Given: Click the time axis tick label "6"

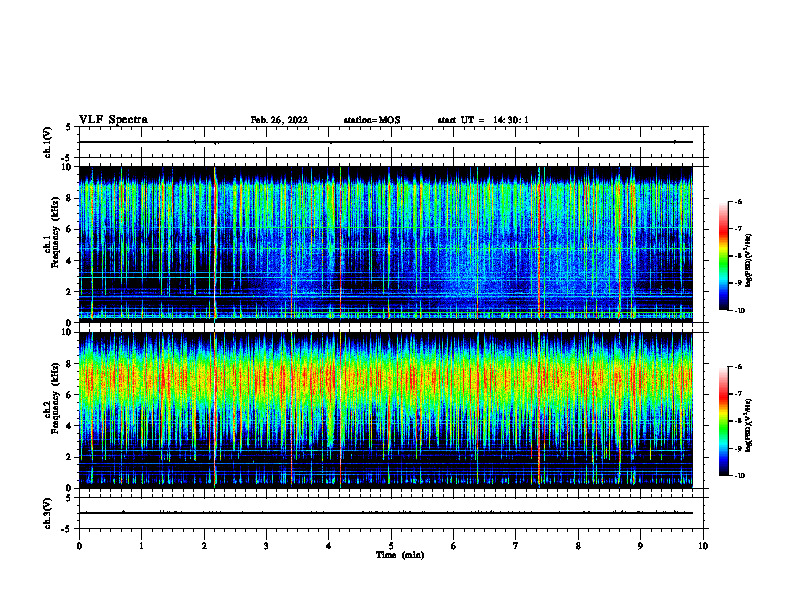Looking at the screenshot, I should [454, 546].
